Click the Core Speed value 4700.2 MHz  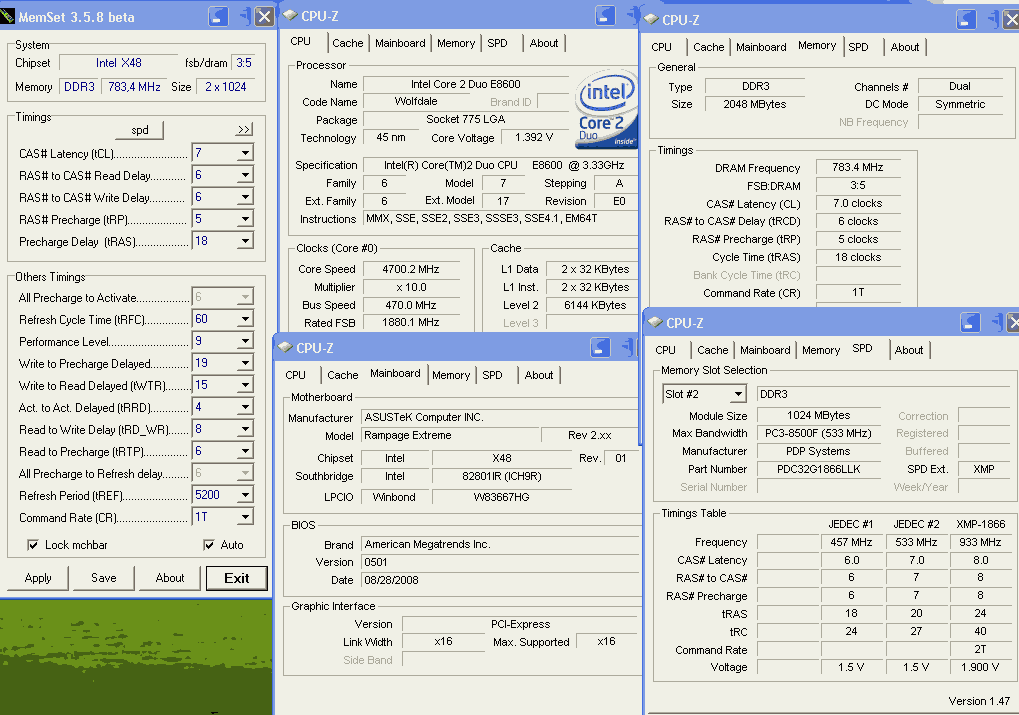pyautogui.click(x=411, y=269)
